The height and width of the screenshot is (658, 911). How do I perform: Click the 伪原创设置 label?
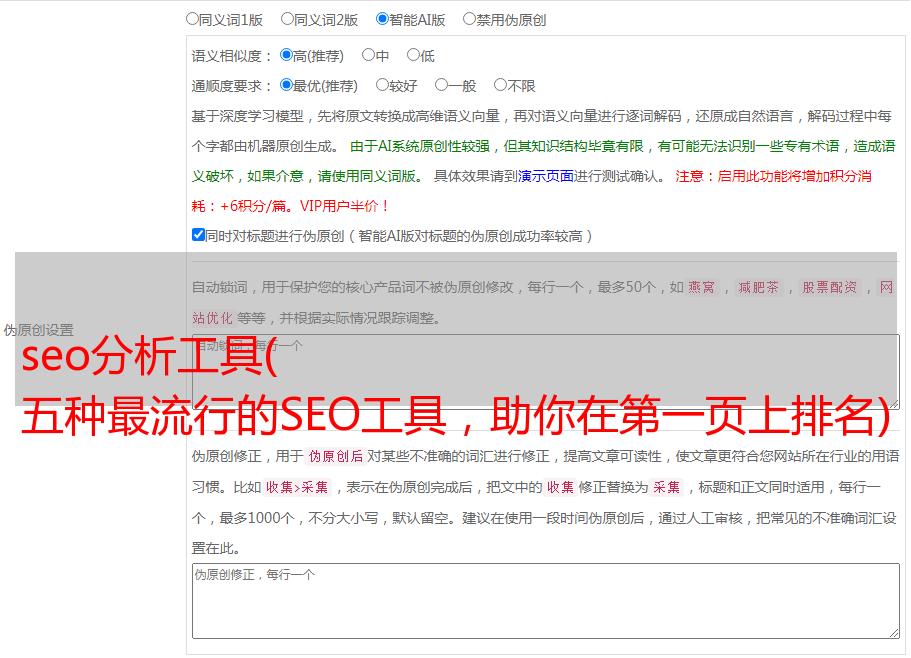tap(38, 330)
